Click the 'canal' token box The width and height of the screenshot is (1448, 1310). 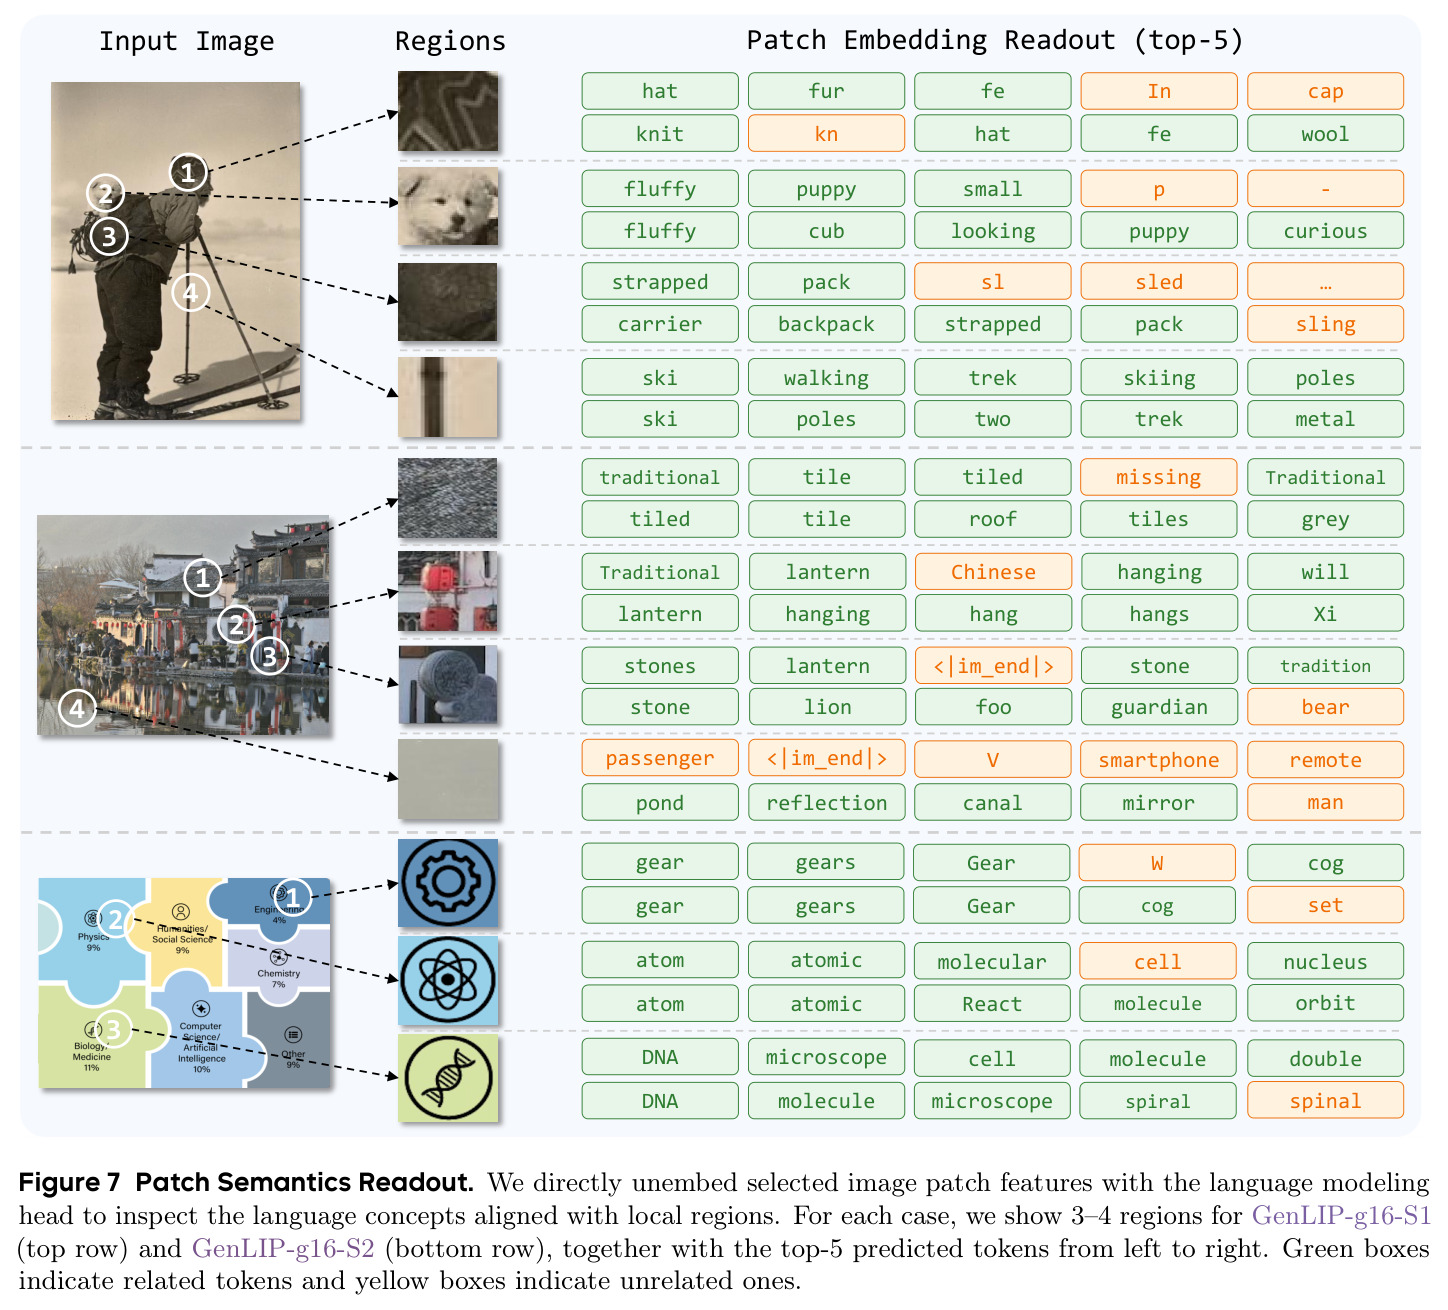tap(993, 803)
